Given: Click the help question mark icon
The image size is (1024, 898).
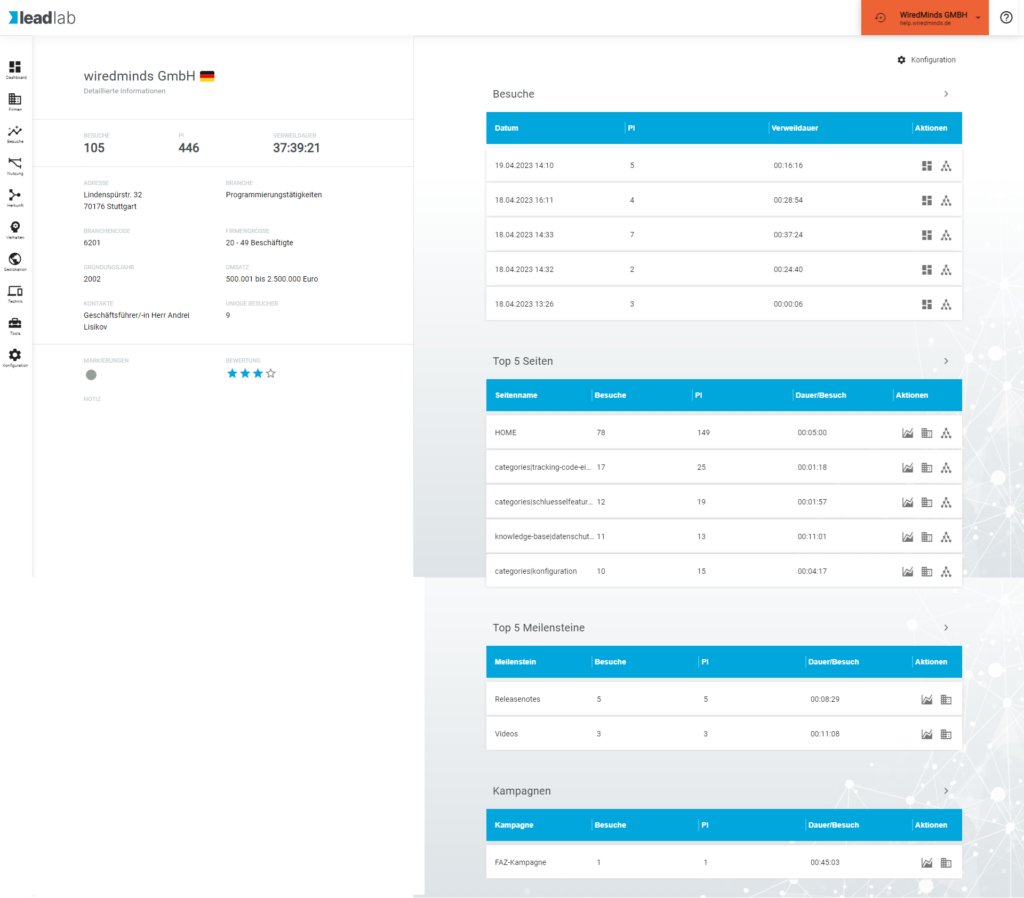Looking at the screenshot, I should [x=1006, y=18].
